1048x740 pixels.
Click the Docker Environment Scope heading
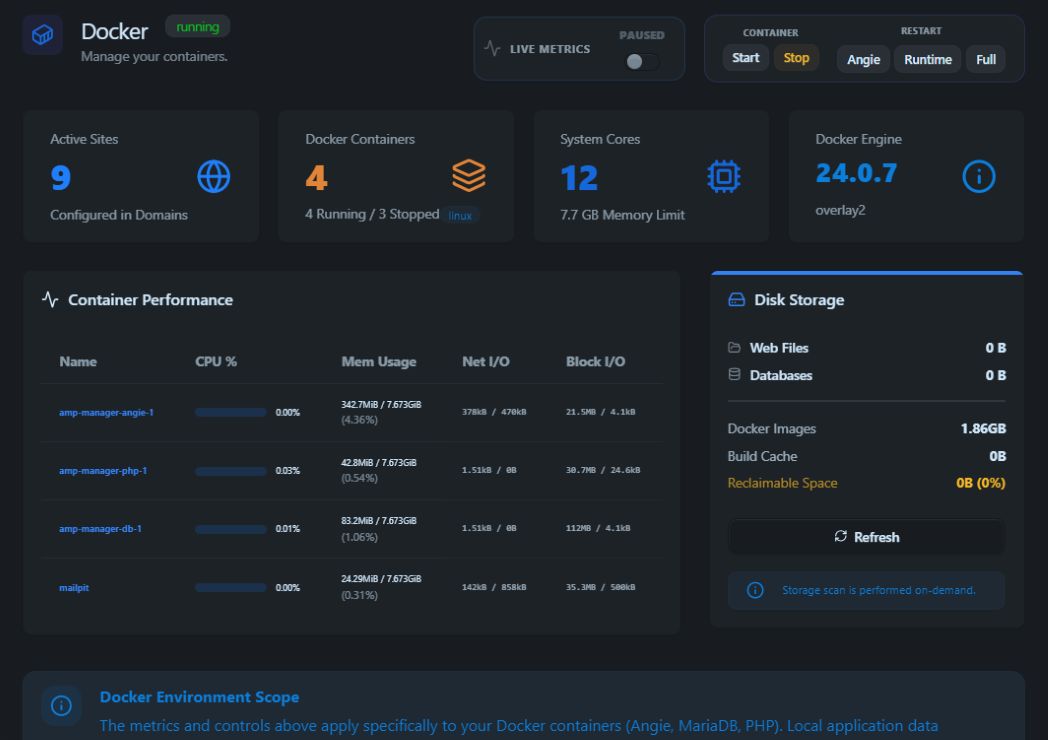(199, 697)
